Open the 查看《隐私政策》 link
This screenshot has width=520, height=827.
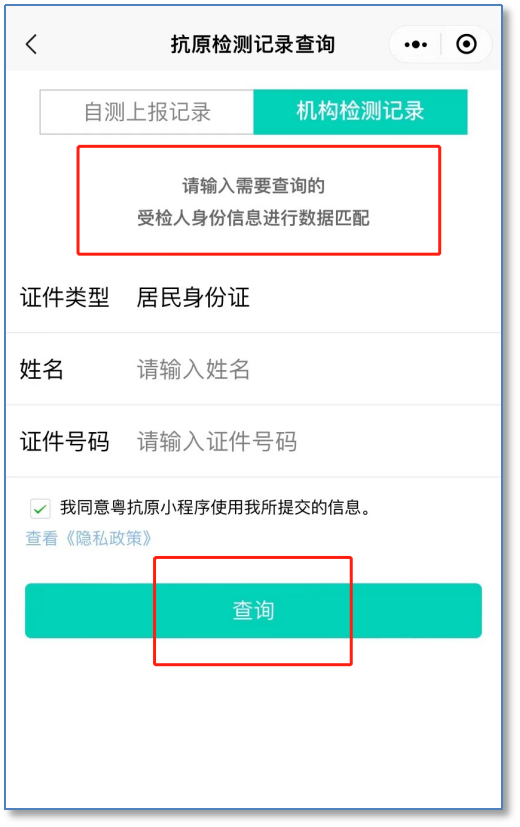pyautogui.click(x=89, y=538)
